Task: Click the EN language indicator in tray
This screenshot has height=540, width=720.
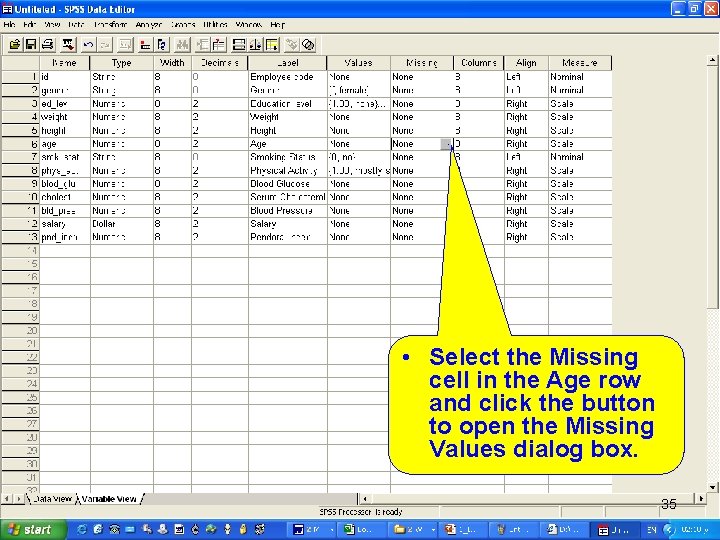Action: 651,529
